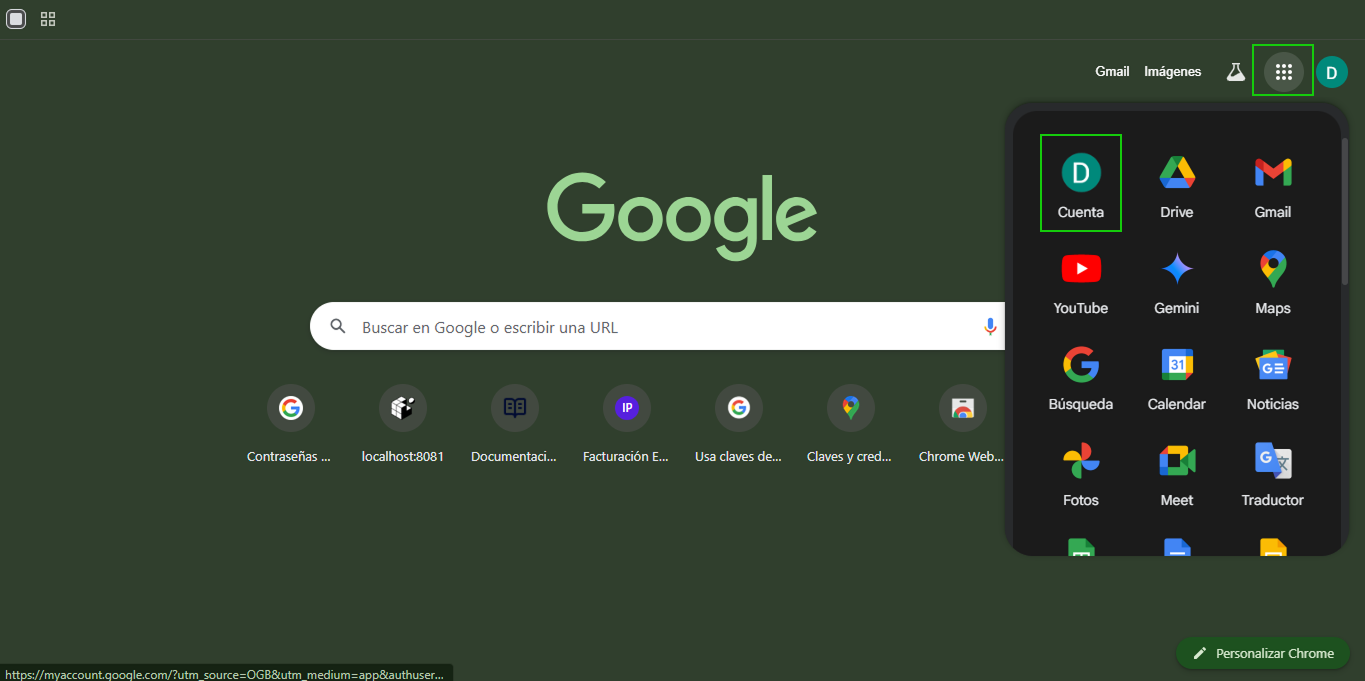
Task: Open the localhost:8081 shortcut
Action: pos(402,407)
